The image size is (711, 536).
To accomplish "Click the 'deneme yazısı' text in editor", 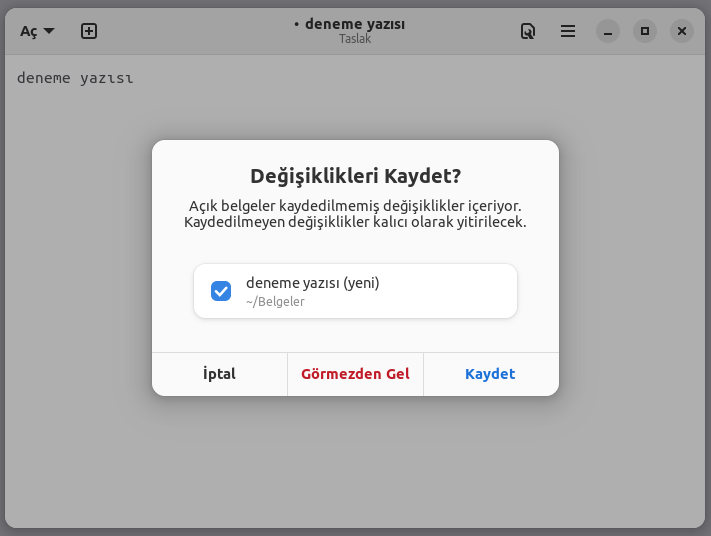I will [75, 78].
